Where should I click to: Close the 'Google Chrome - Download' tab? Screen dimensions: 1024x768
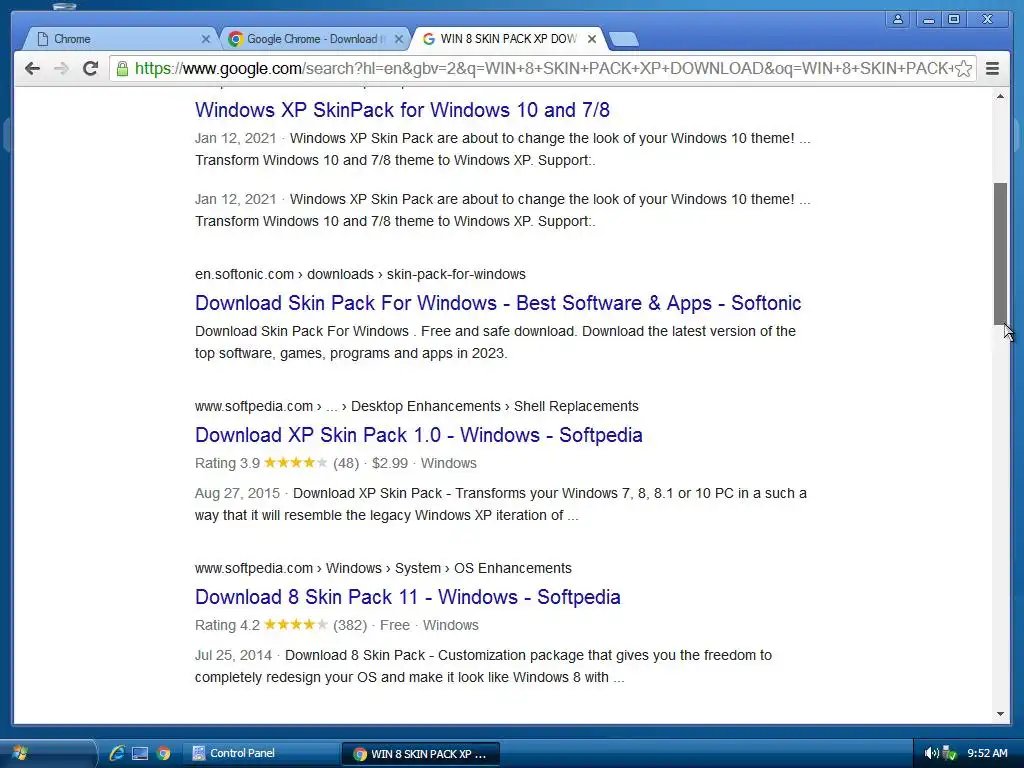point(399,39)
